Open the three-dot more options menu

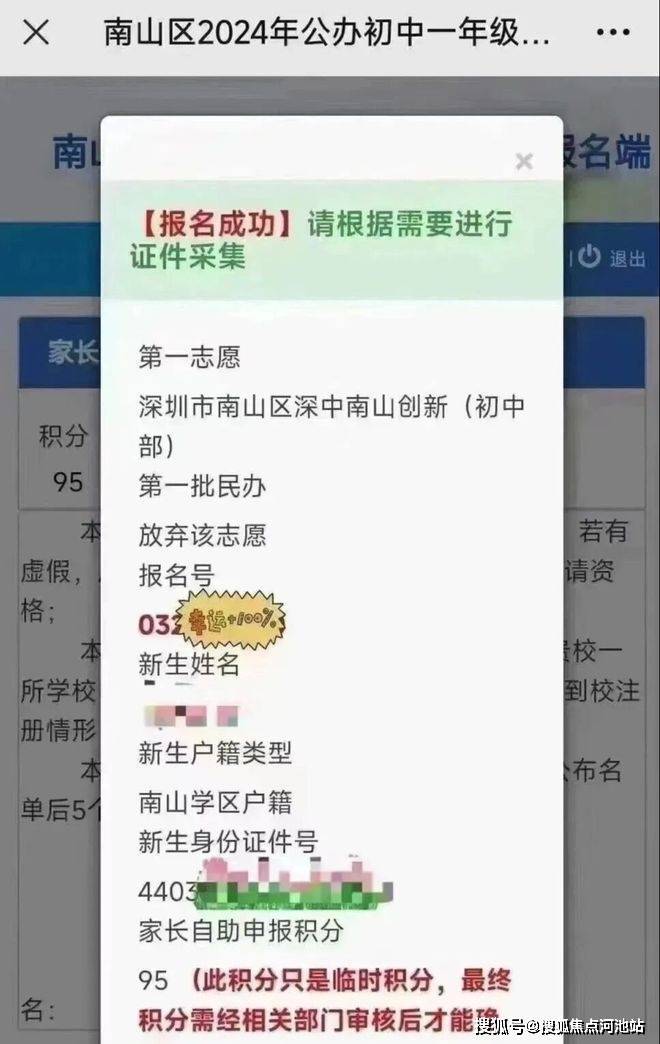click(x=613, y=32)
